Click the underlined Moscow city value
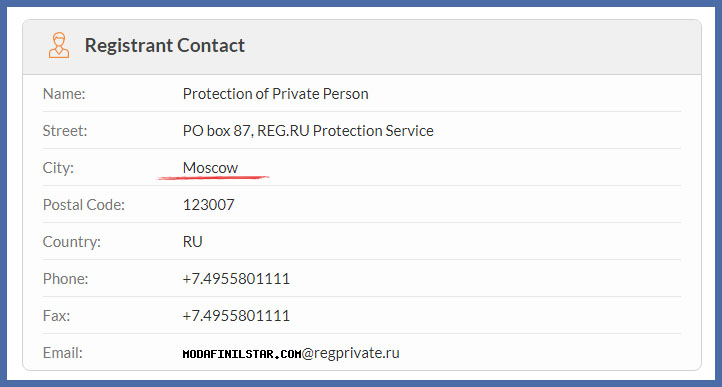722x387 pixels. 210,168
